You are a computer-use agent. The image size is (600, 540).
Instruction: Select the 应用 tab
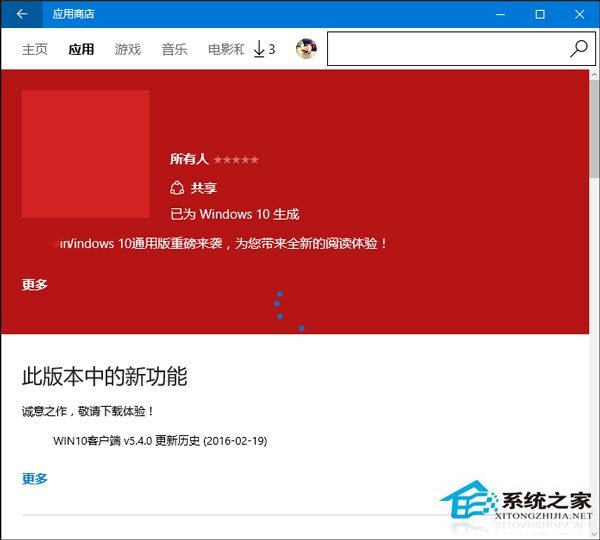click(81, 49)
